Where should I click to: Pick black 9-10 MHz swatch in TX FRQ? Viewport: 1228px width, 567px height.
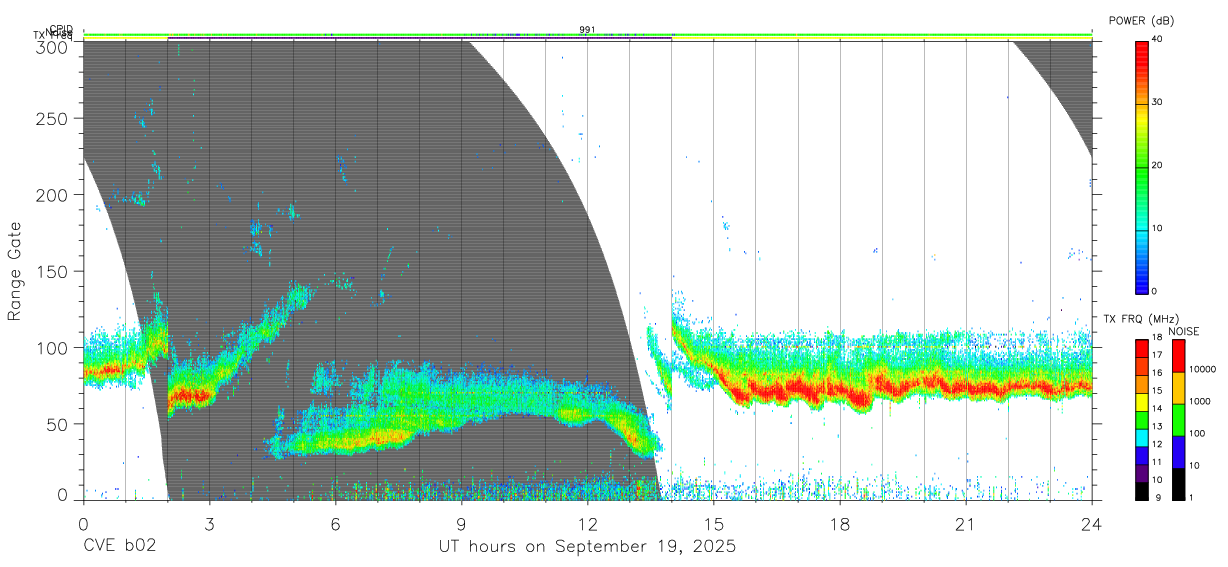(1141, 491)
